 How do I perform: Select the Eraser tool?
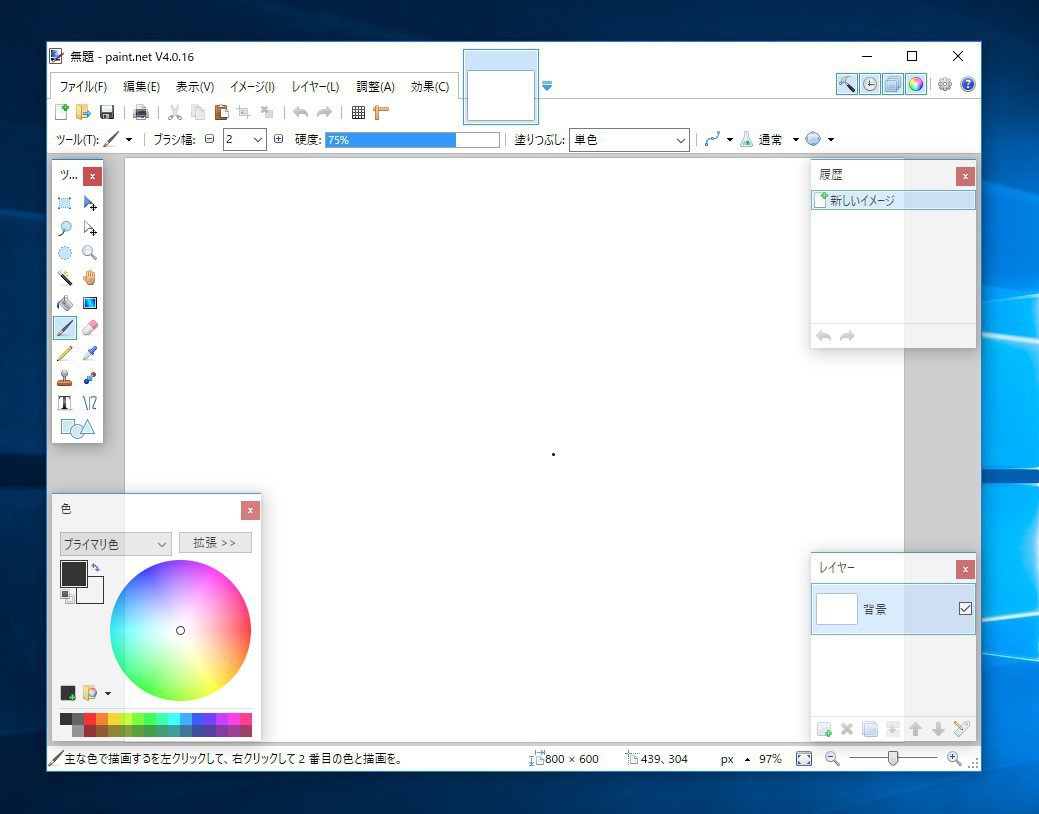[90, 328]
